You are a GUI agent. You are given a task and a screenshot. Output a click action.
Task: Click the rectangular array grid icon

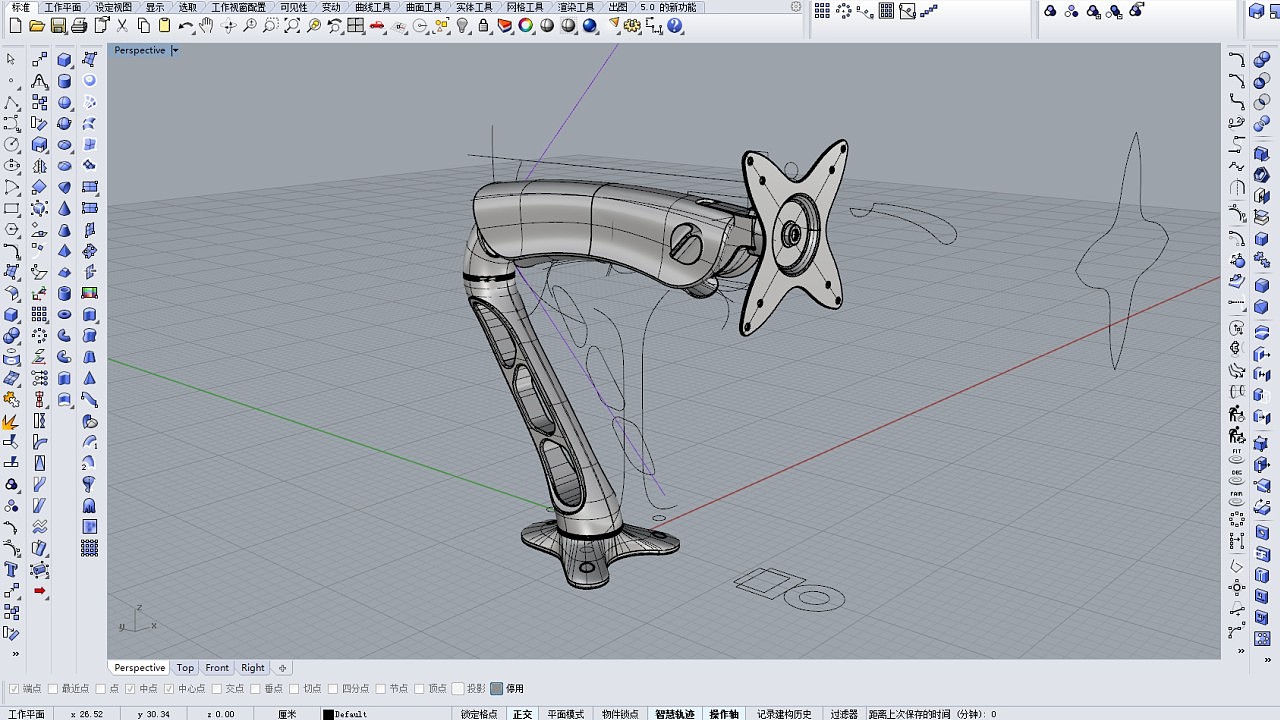coord(822,11)
